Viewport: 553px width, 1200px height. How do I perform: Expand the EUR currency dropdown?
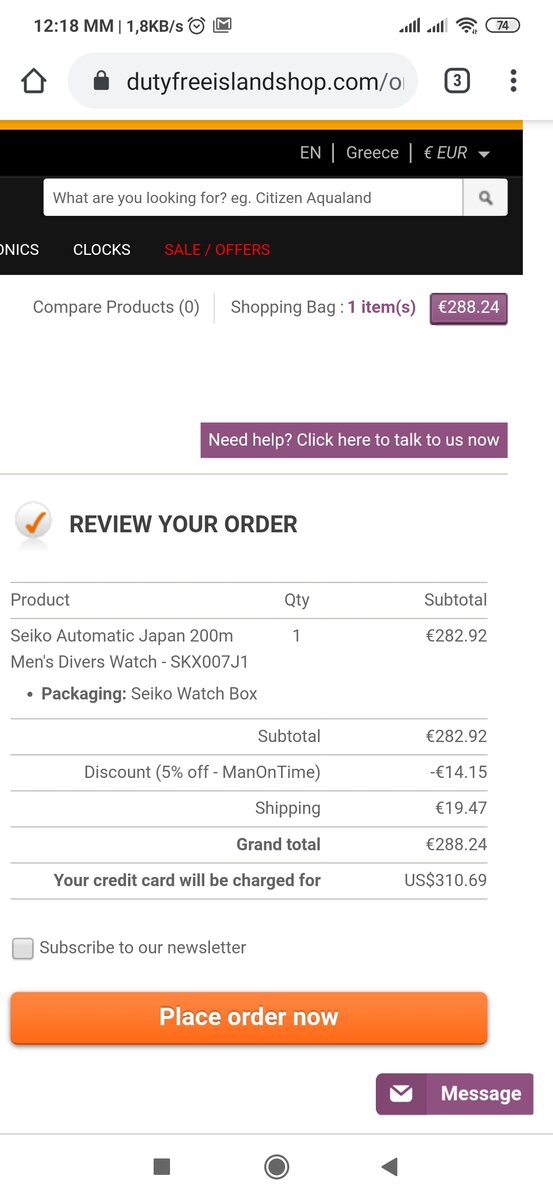pos(457,153)
